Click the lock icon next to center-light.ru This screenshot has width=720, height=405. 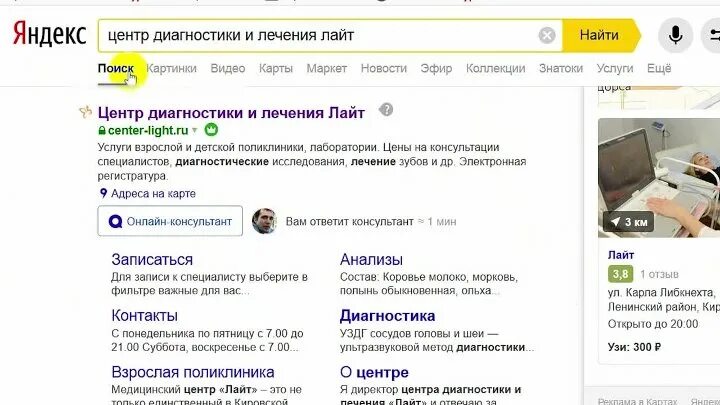(102, 130)
